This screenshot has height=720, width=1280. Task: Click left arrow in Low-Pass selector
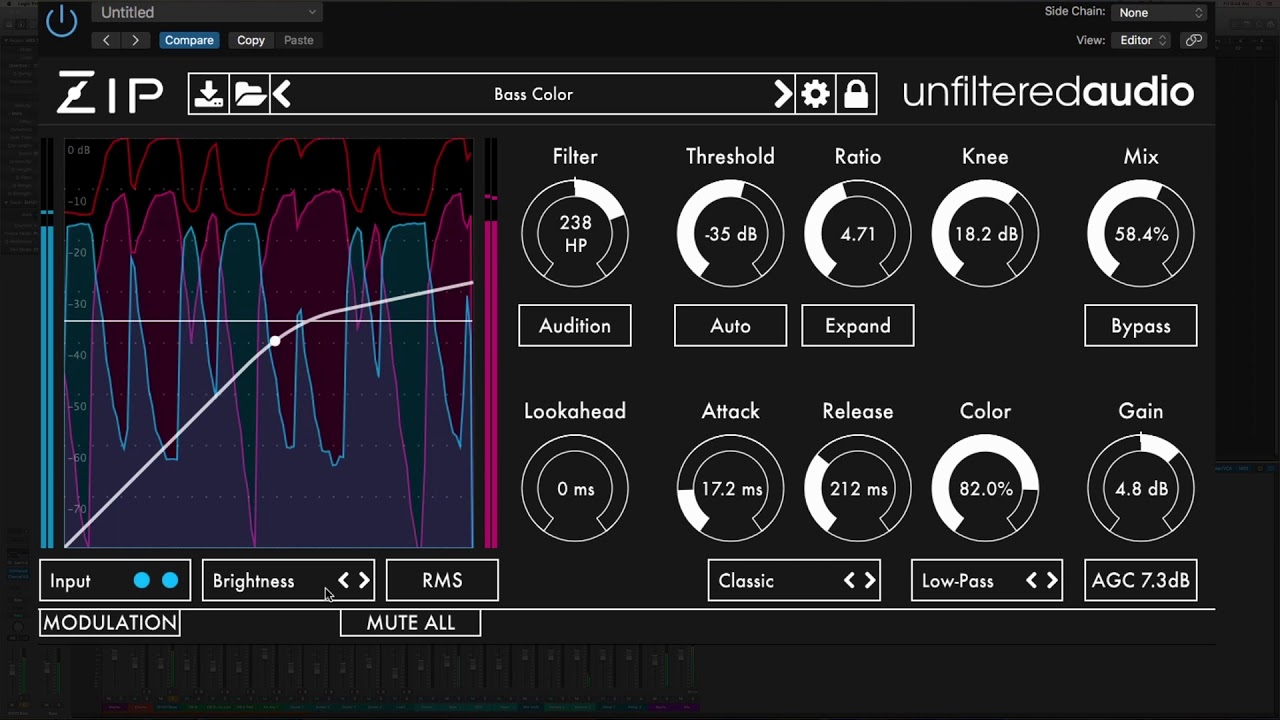1031,581
